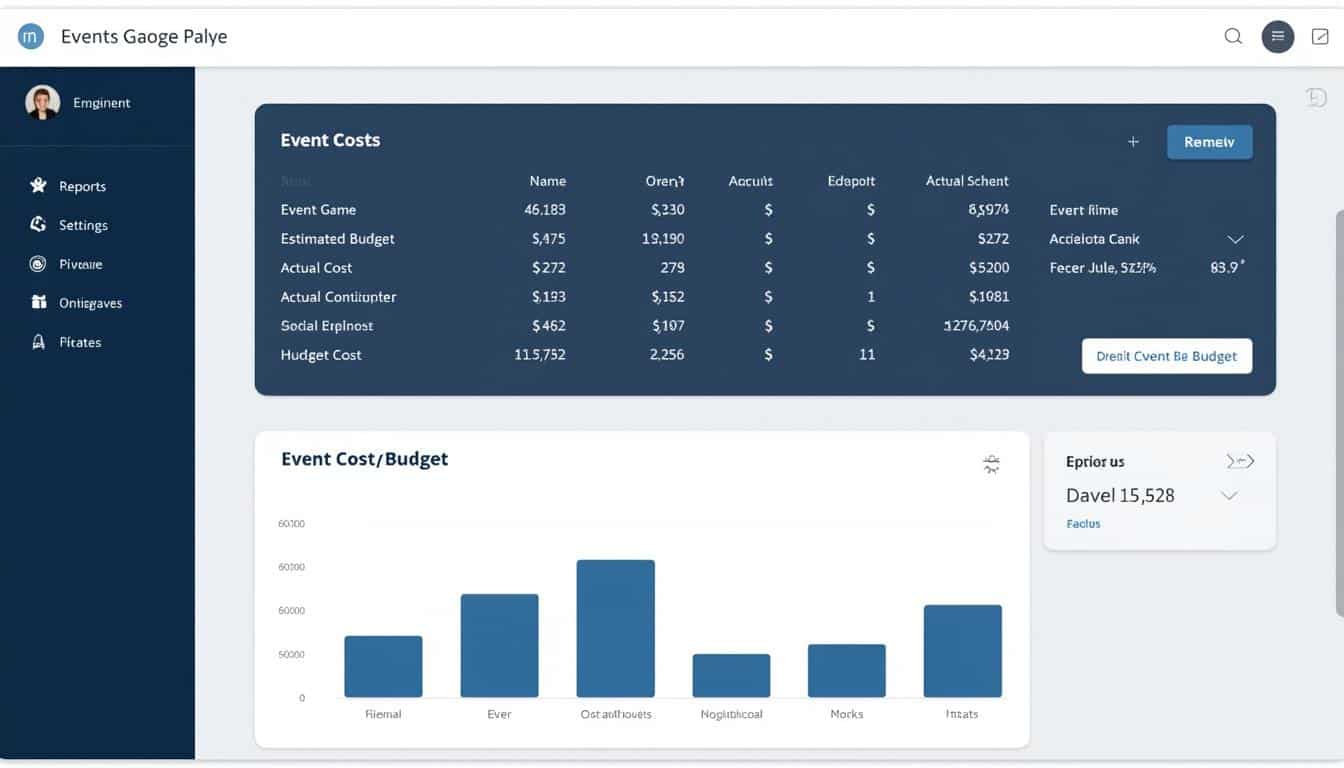This screenshot has height=768, width=1344.
Task: Click the vertical scrollbar on right edge
Action: [1338, 400]
